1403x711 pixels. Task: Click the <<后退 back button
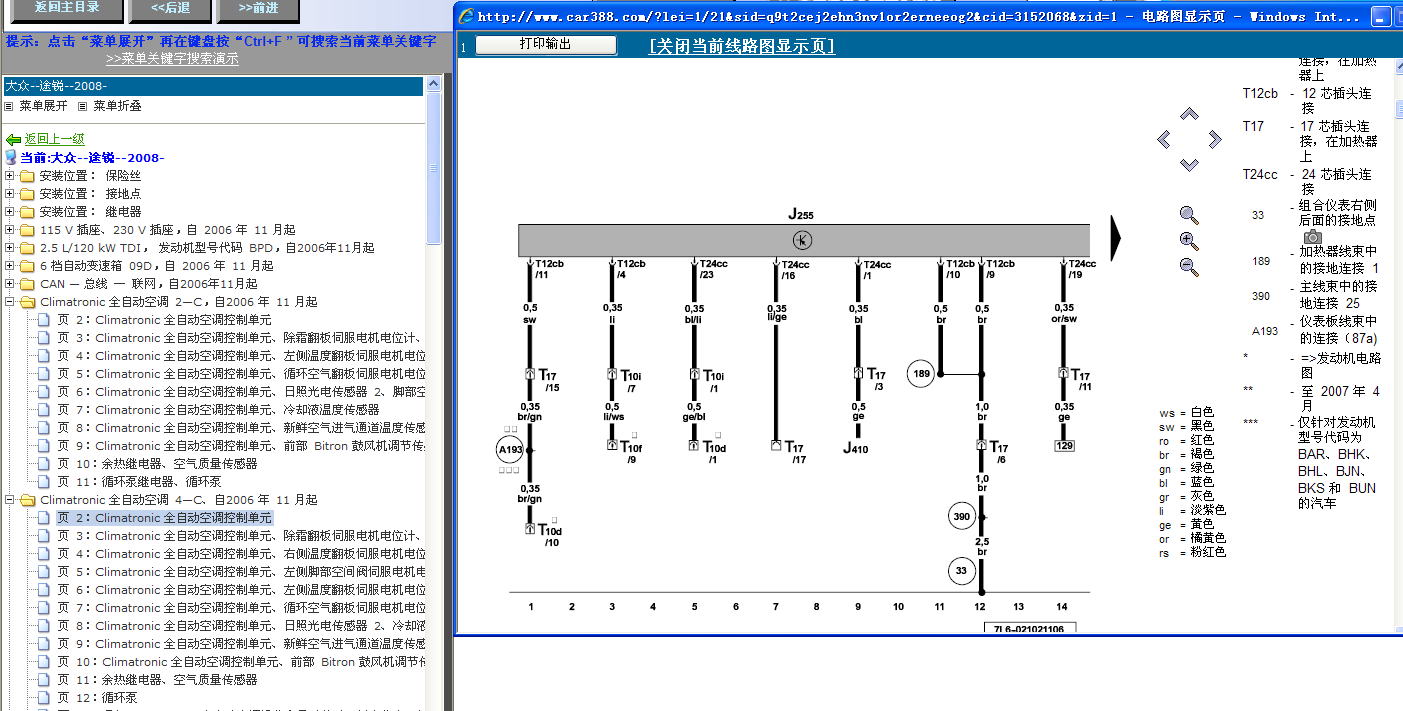pyautogui.click(x=170, y=8)
